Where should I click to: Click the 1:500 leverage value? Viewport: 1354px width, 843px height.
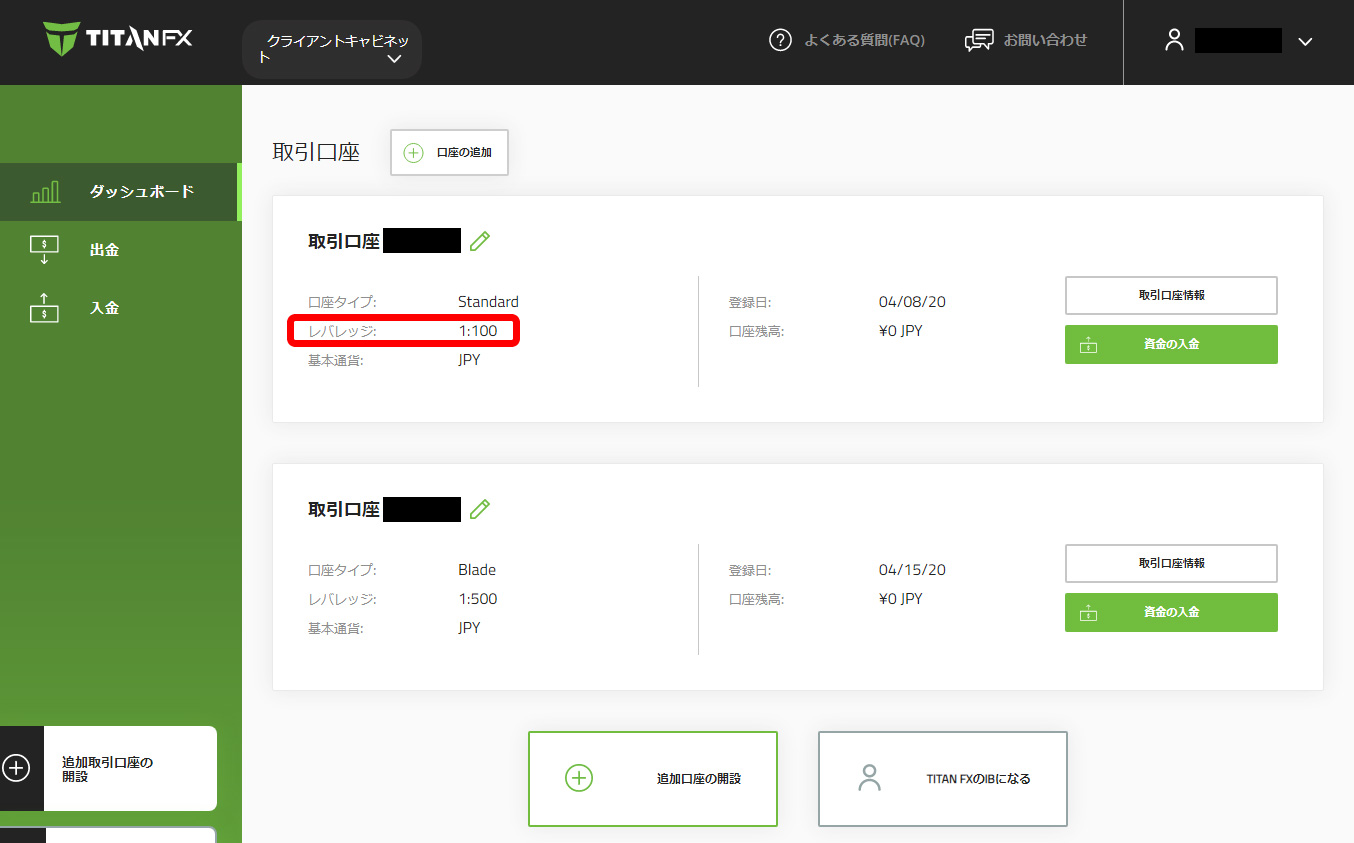478,599
